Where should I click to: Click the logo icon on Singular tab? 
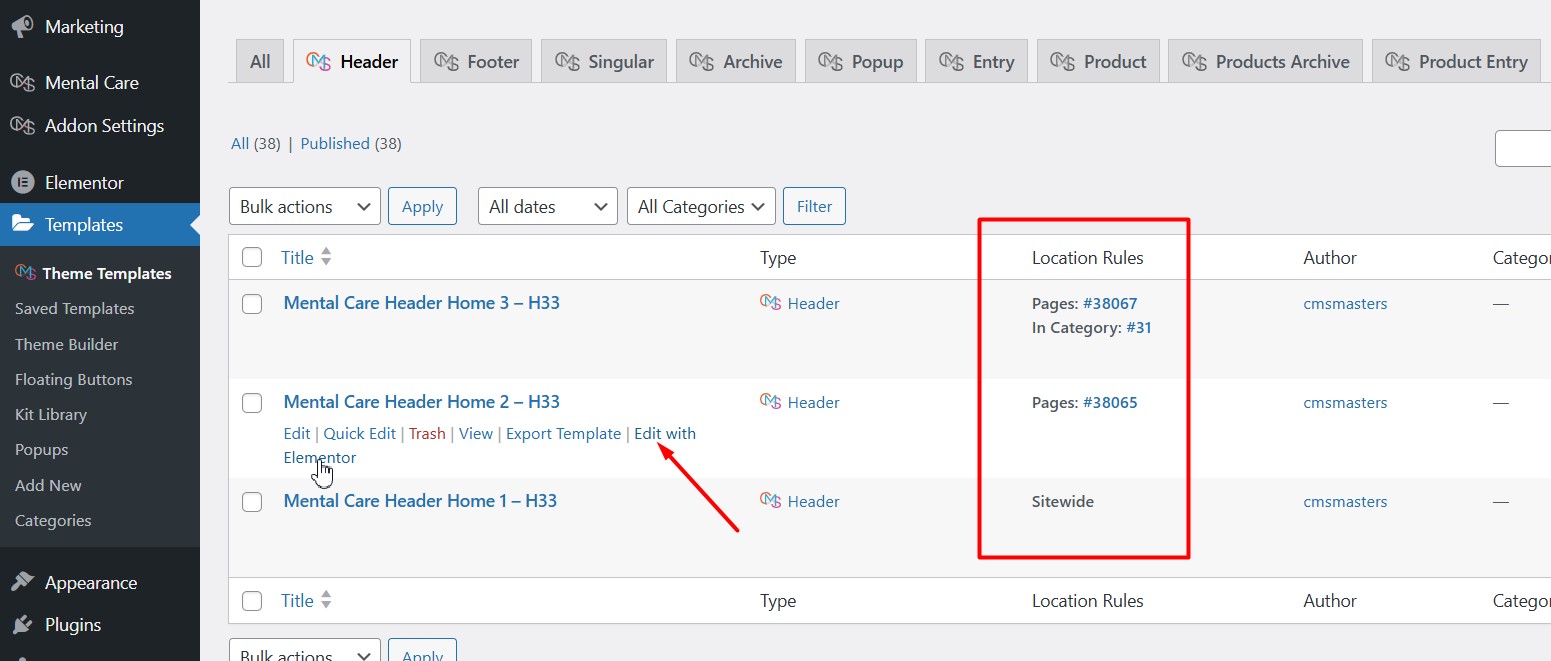[567, 62]
